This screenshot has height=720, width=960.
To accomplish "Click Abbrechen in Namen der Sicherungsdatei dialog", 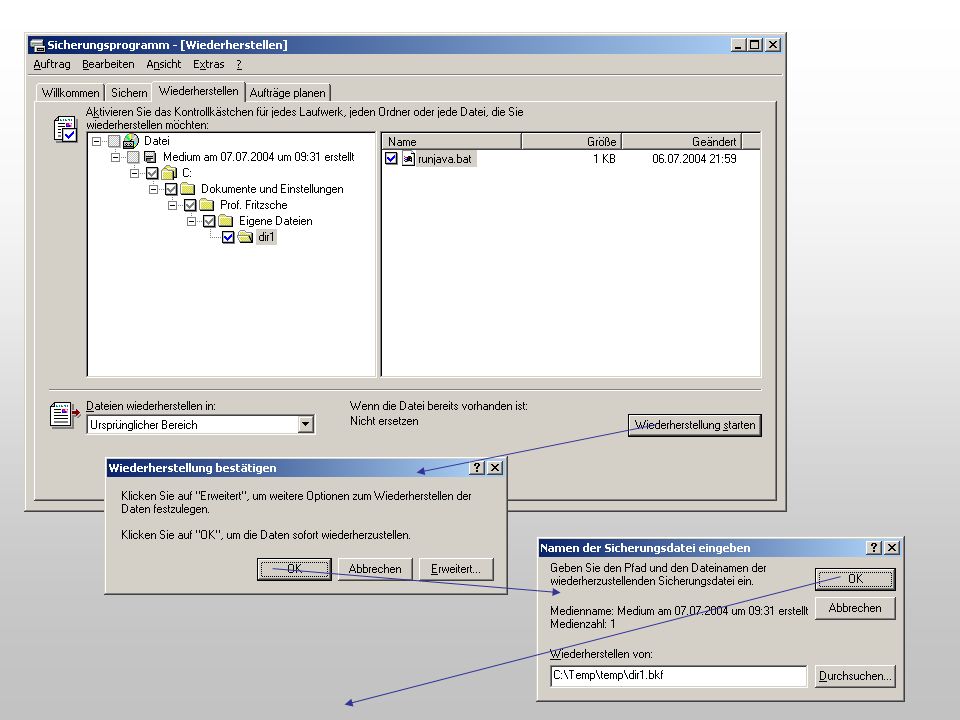I will [855, 608].
